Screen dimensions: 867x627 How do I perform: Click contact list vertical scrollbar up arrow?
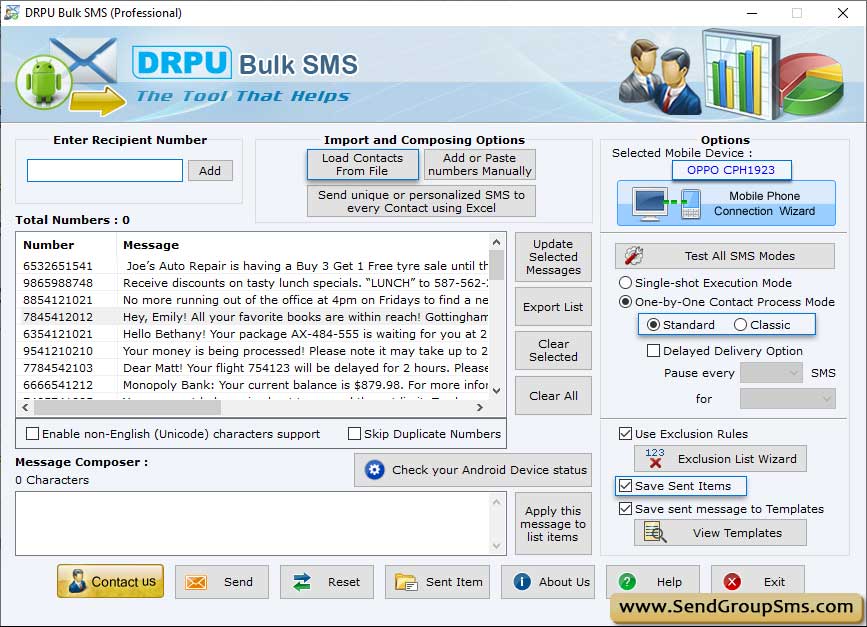coord(497,242)
